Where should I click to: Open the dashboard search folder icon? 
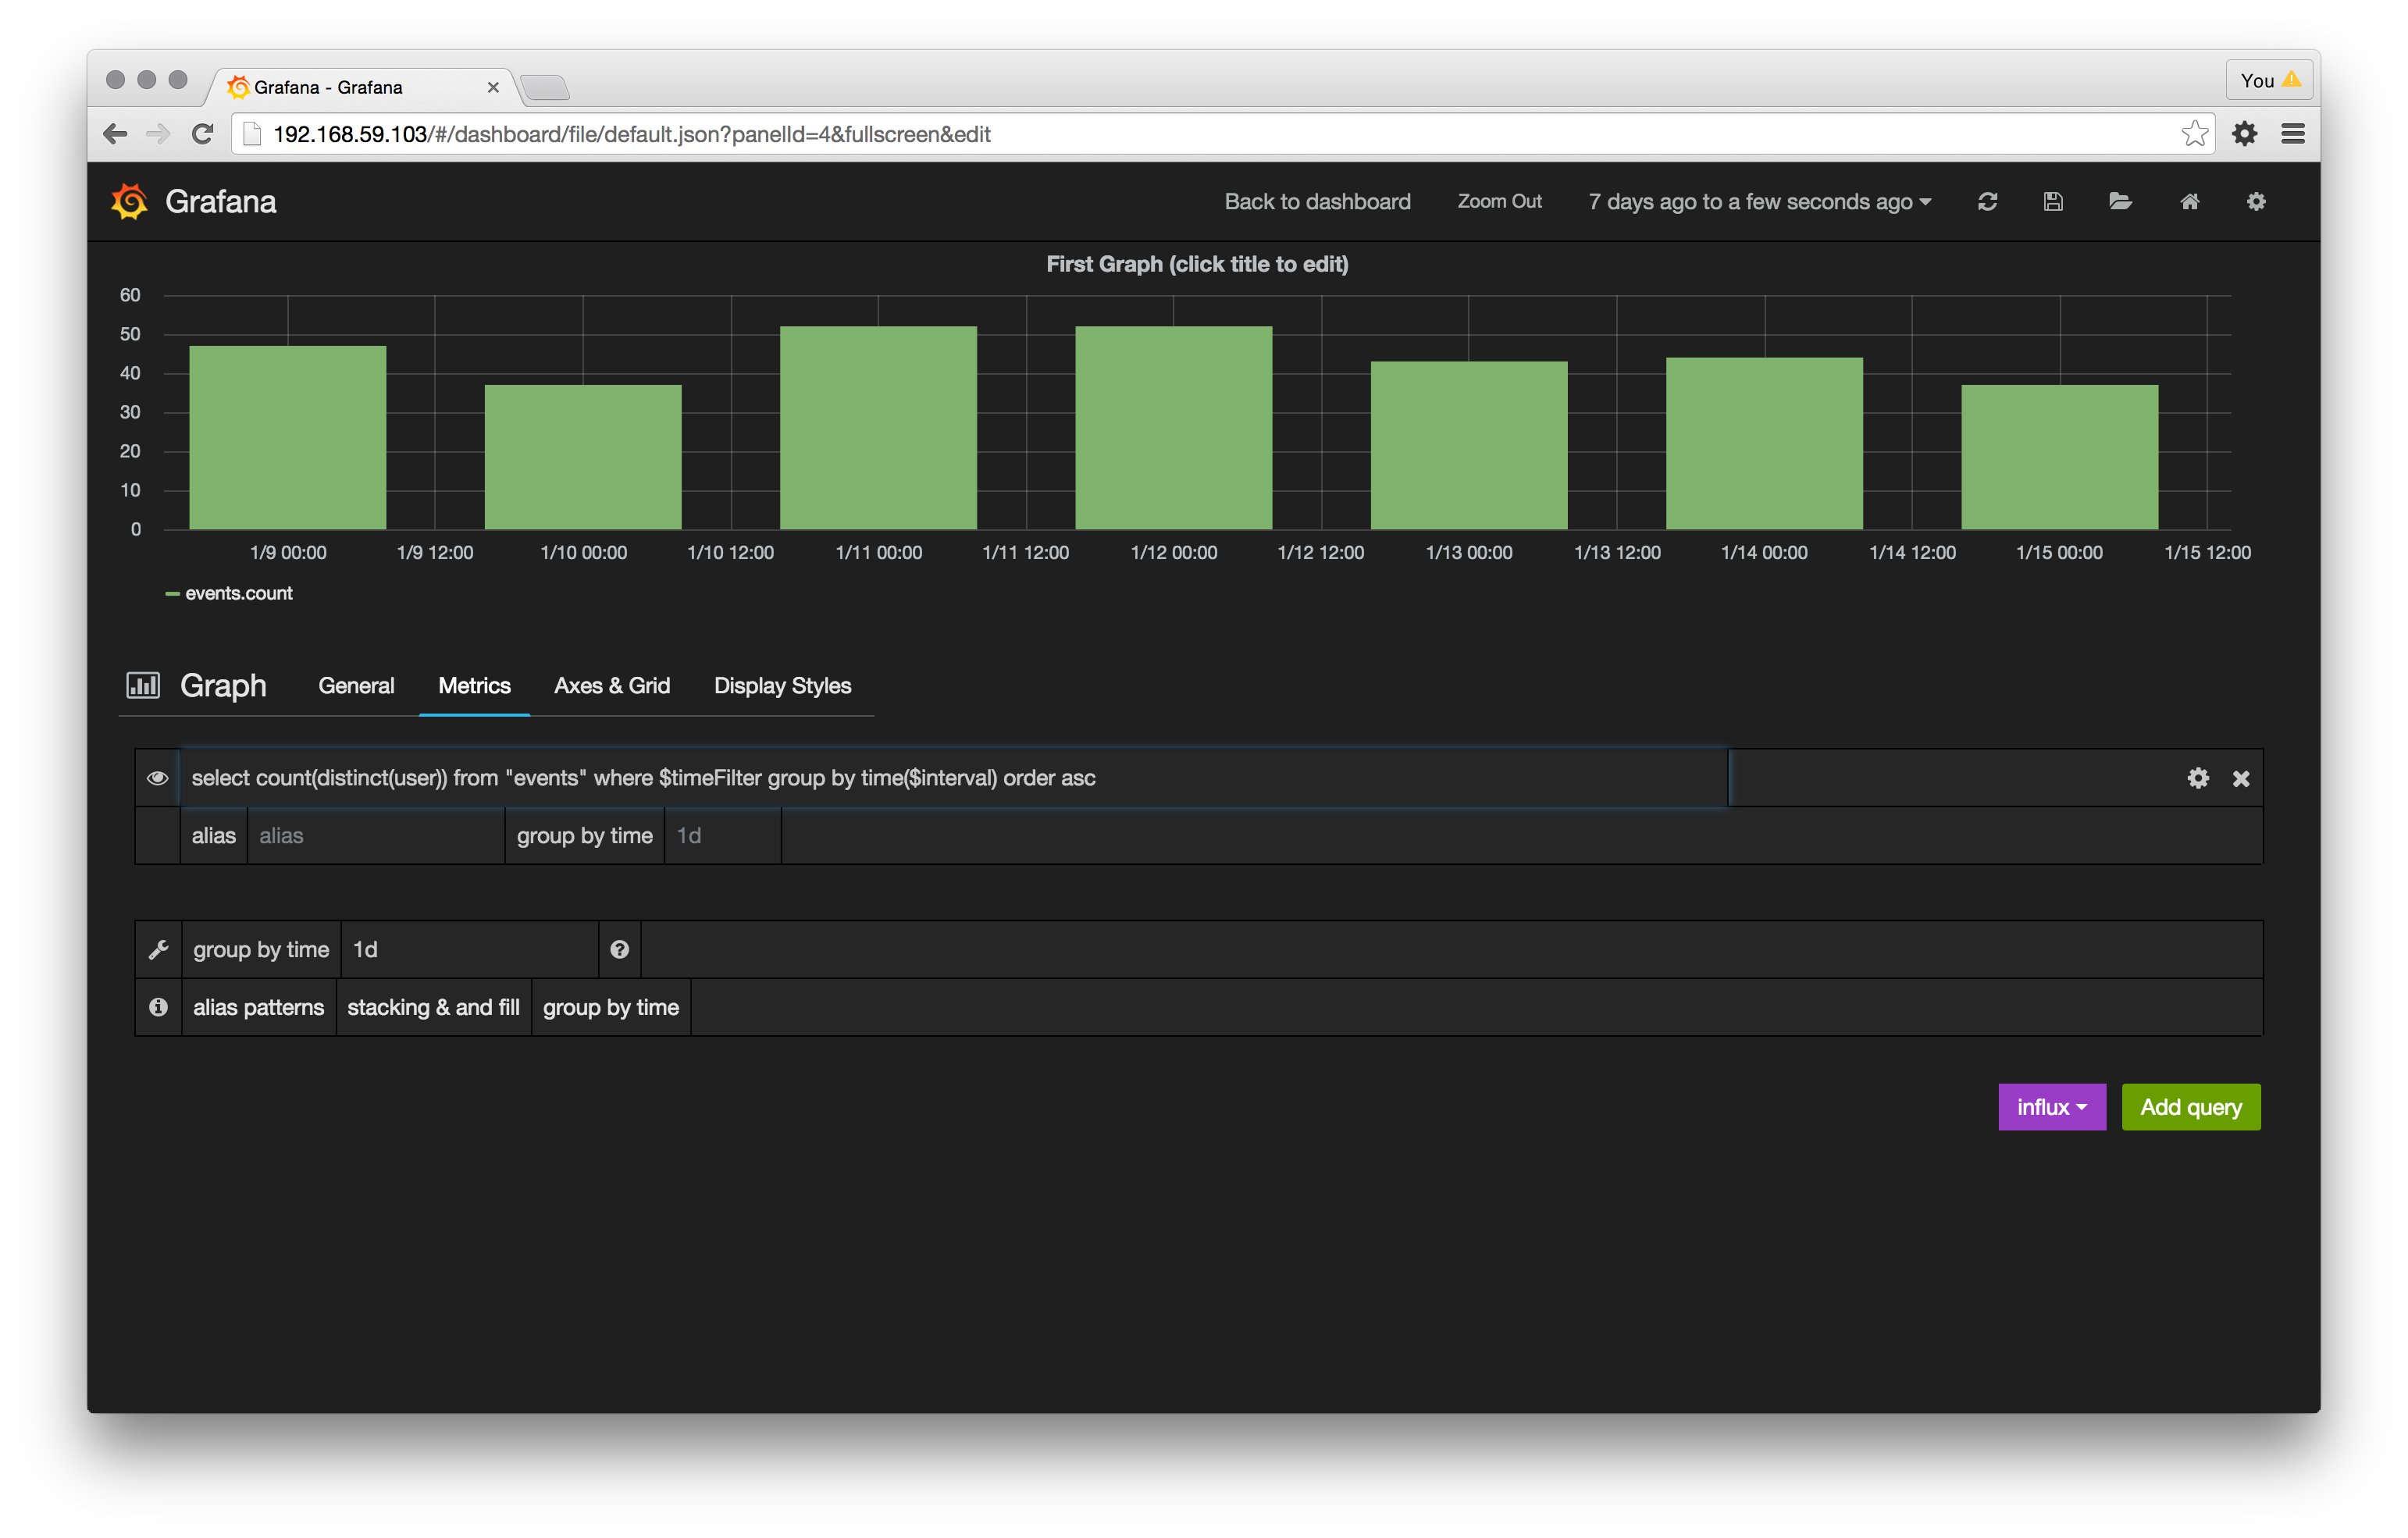(x=2121, y=201)
